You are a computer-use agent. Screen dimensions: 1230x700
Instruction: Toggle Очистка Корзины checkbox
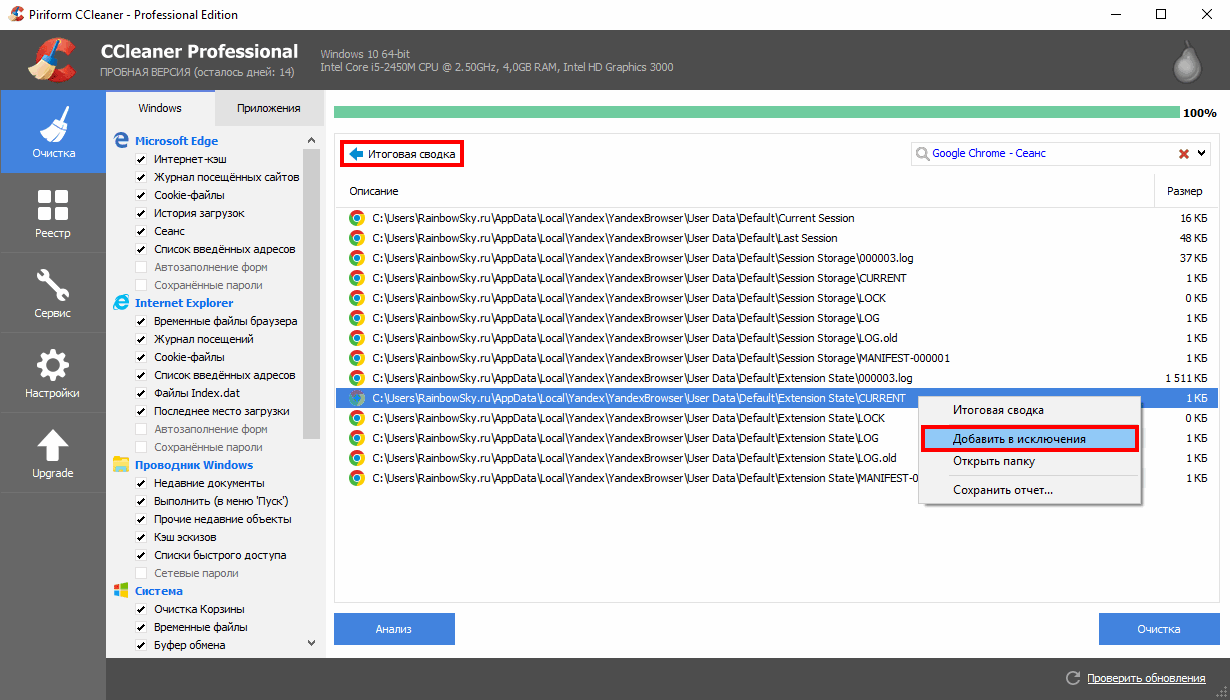click(141, 609)
